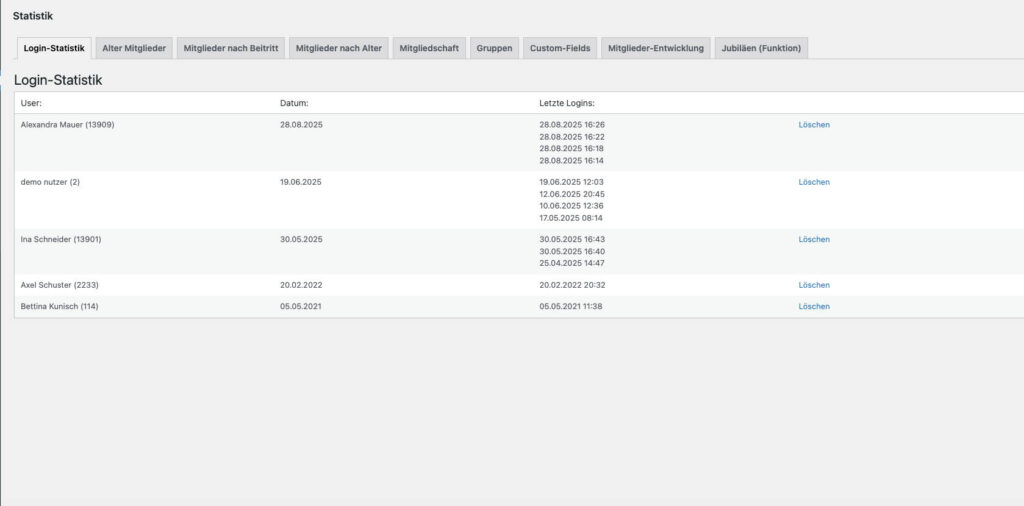Select the Alexandra Mauer (13909) user cell
Image resolution: width=1024 pixels, height=506 pixels.
click(67, 125)
